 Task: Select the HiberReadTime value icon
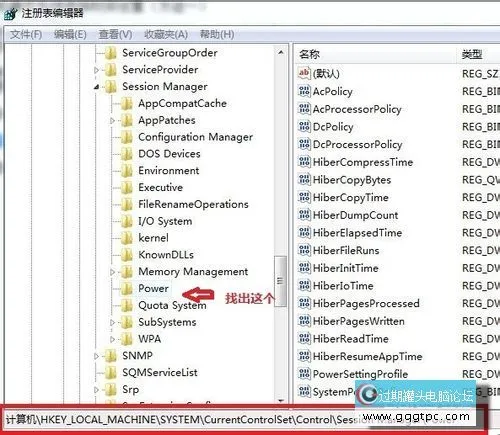pos(304,338)
